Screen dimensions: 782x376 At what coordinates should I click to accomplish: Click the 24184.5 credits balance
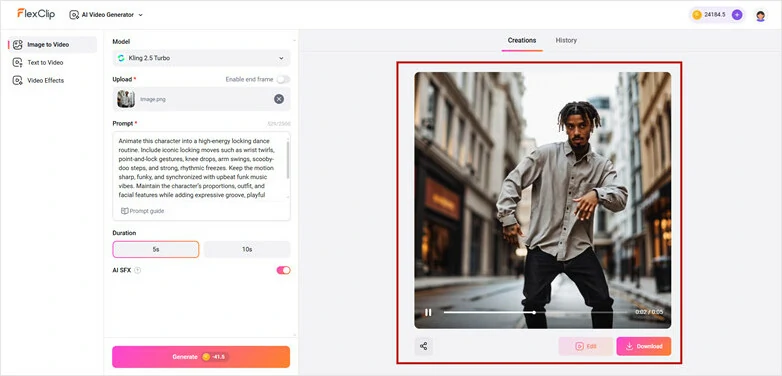click(x=715, y=15)
